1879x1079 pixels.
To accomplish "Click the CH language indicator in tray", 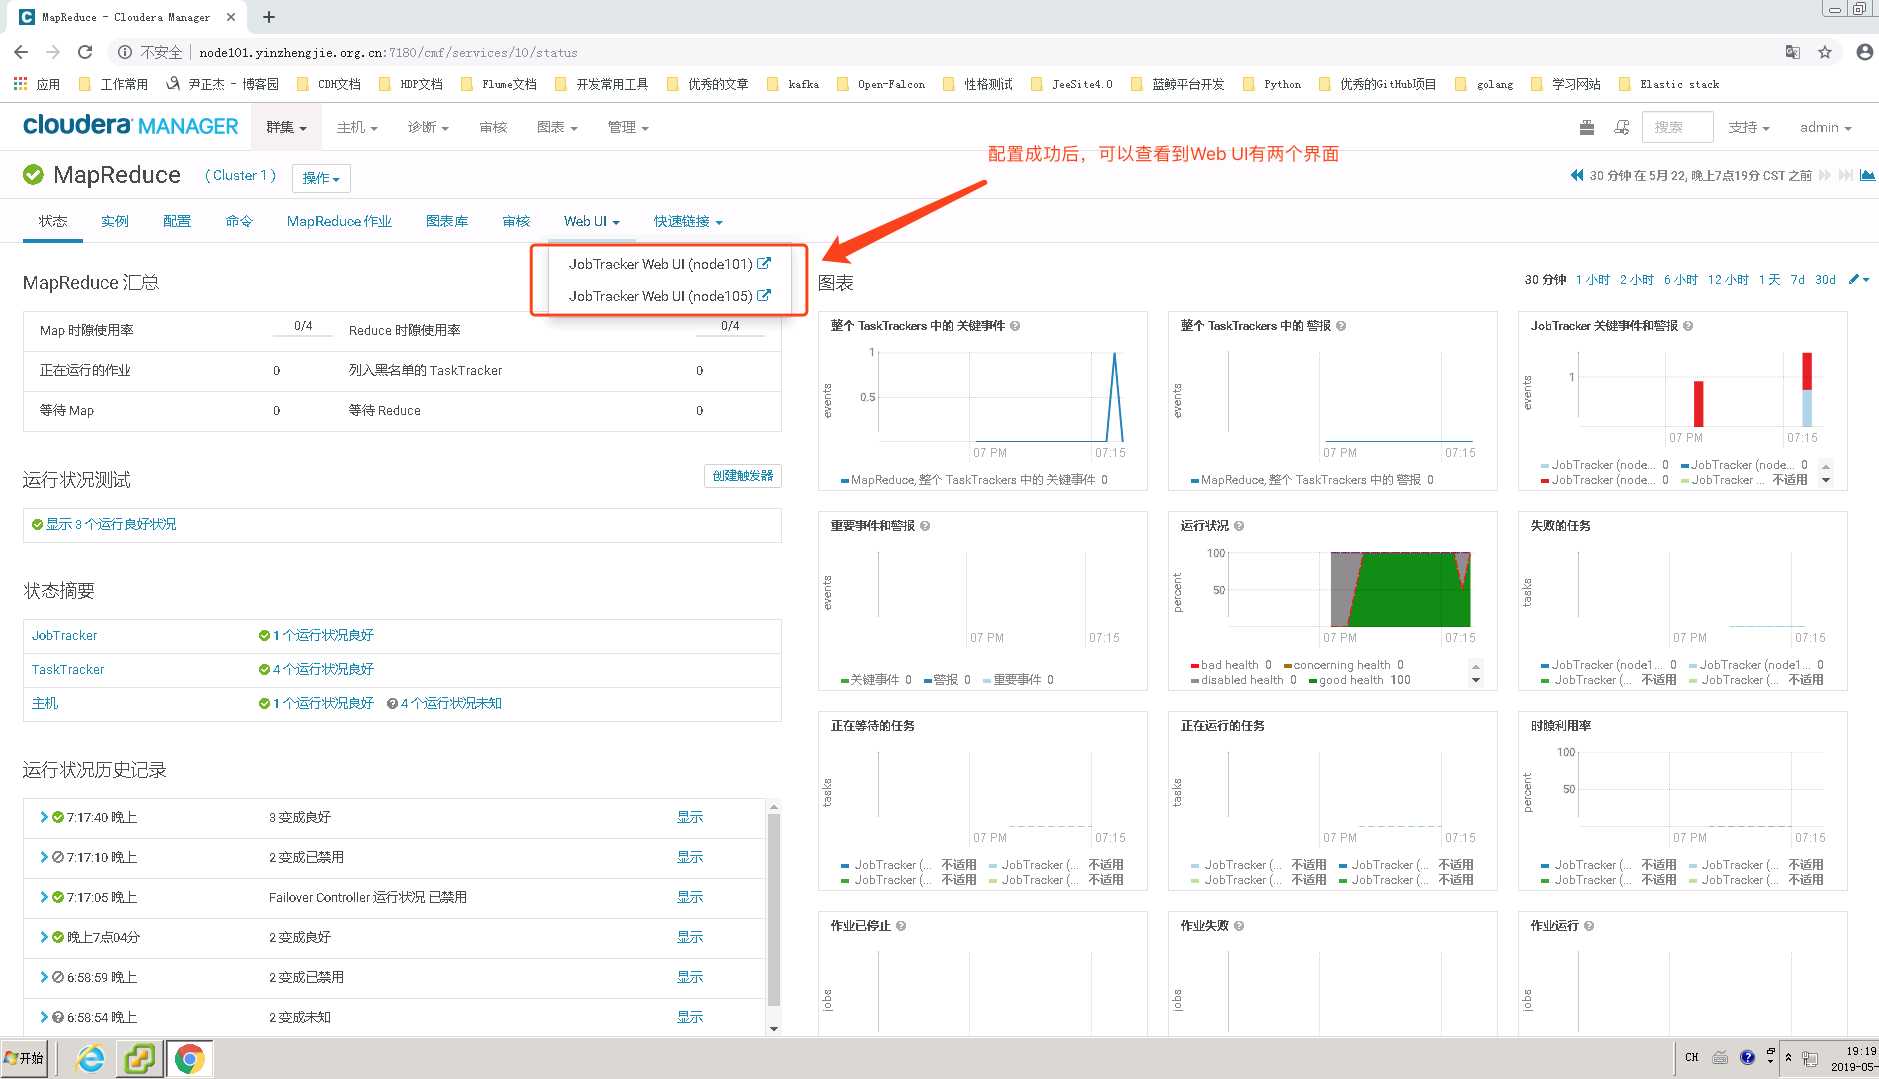I will 1692,1058.
